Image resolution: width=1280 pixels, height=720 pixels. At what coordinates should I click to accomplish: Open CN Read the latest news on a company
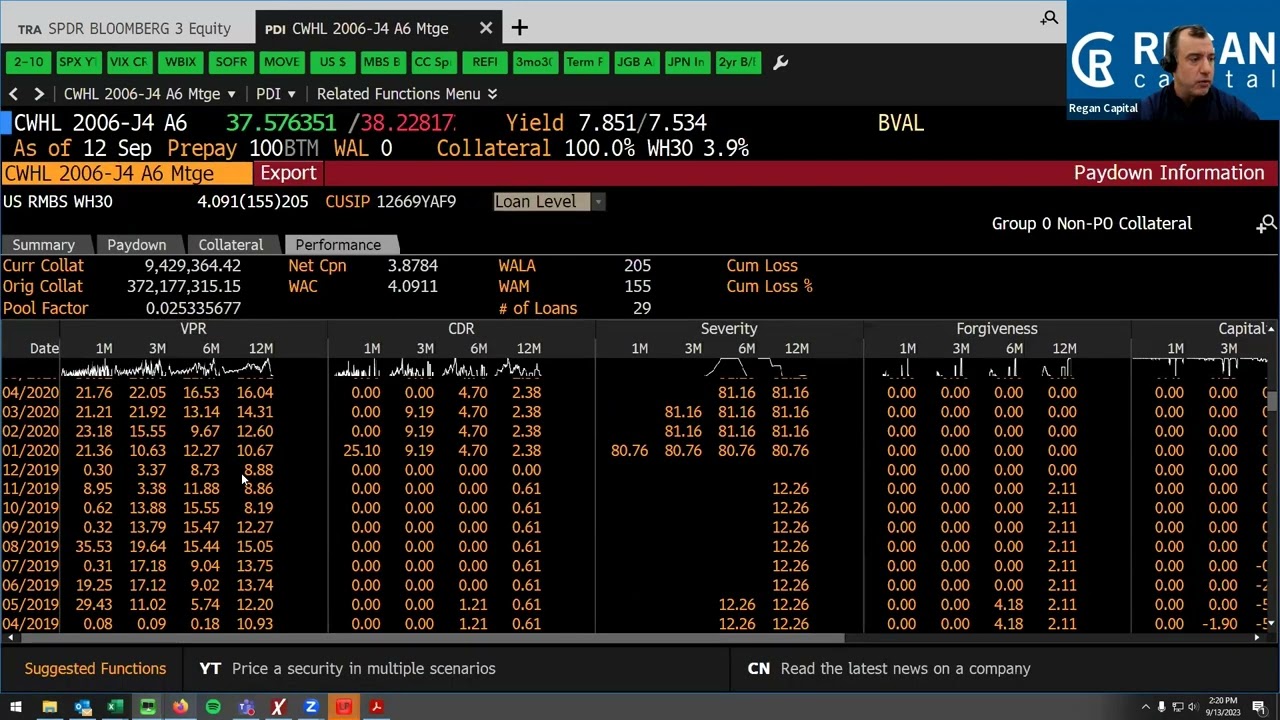pyautogui.click(x=889, y=669)
